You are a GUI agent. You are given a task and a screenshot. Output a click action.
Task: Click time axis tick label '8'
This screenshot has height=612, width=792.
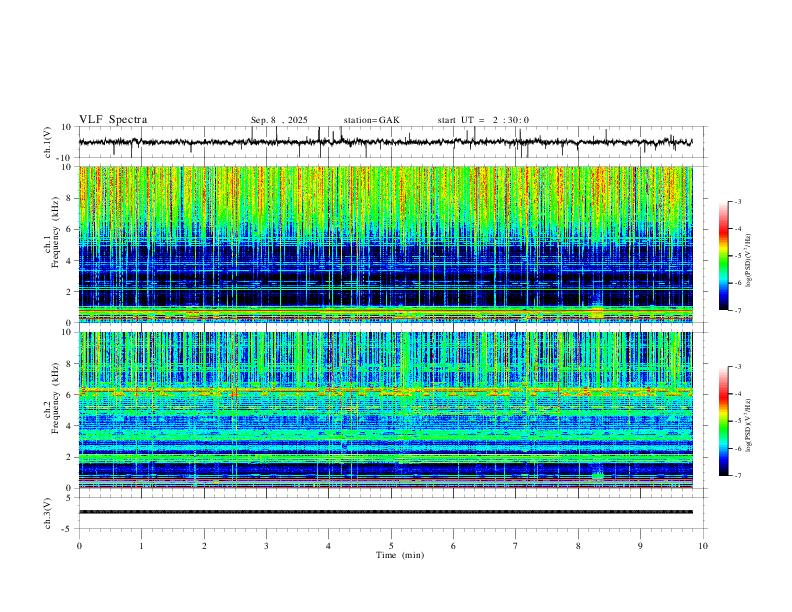(x=578, y=546)
